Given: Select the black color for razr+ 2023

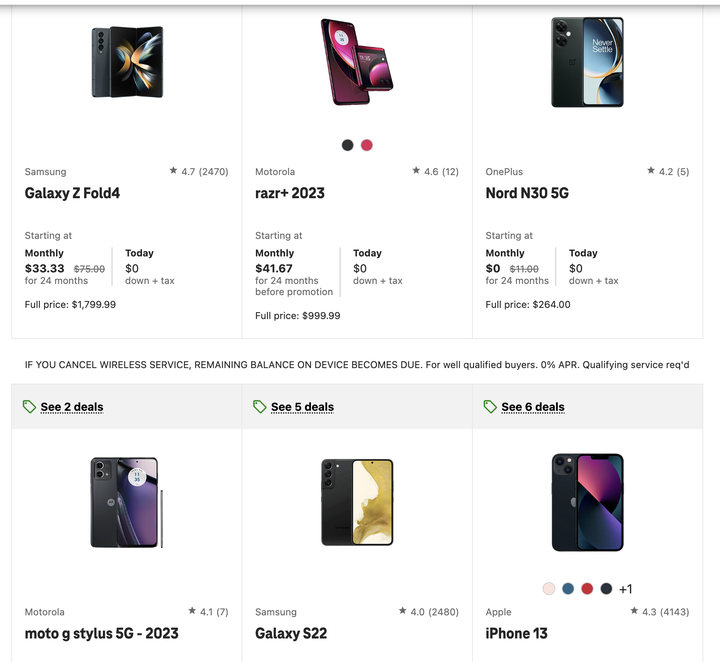Looking at the screenshot, I should coord(348,145).
